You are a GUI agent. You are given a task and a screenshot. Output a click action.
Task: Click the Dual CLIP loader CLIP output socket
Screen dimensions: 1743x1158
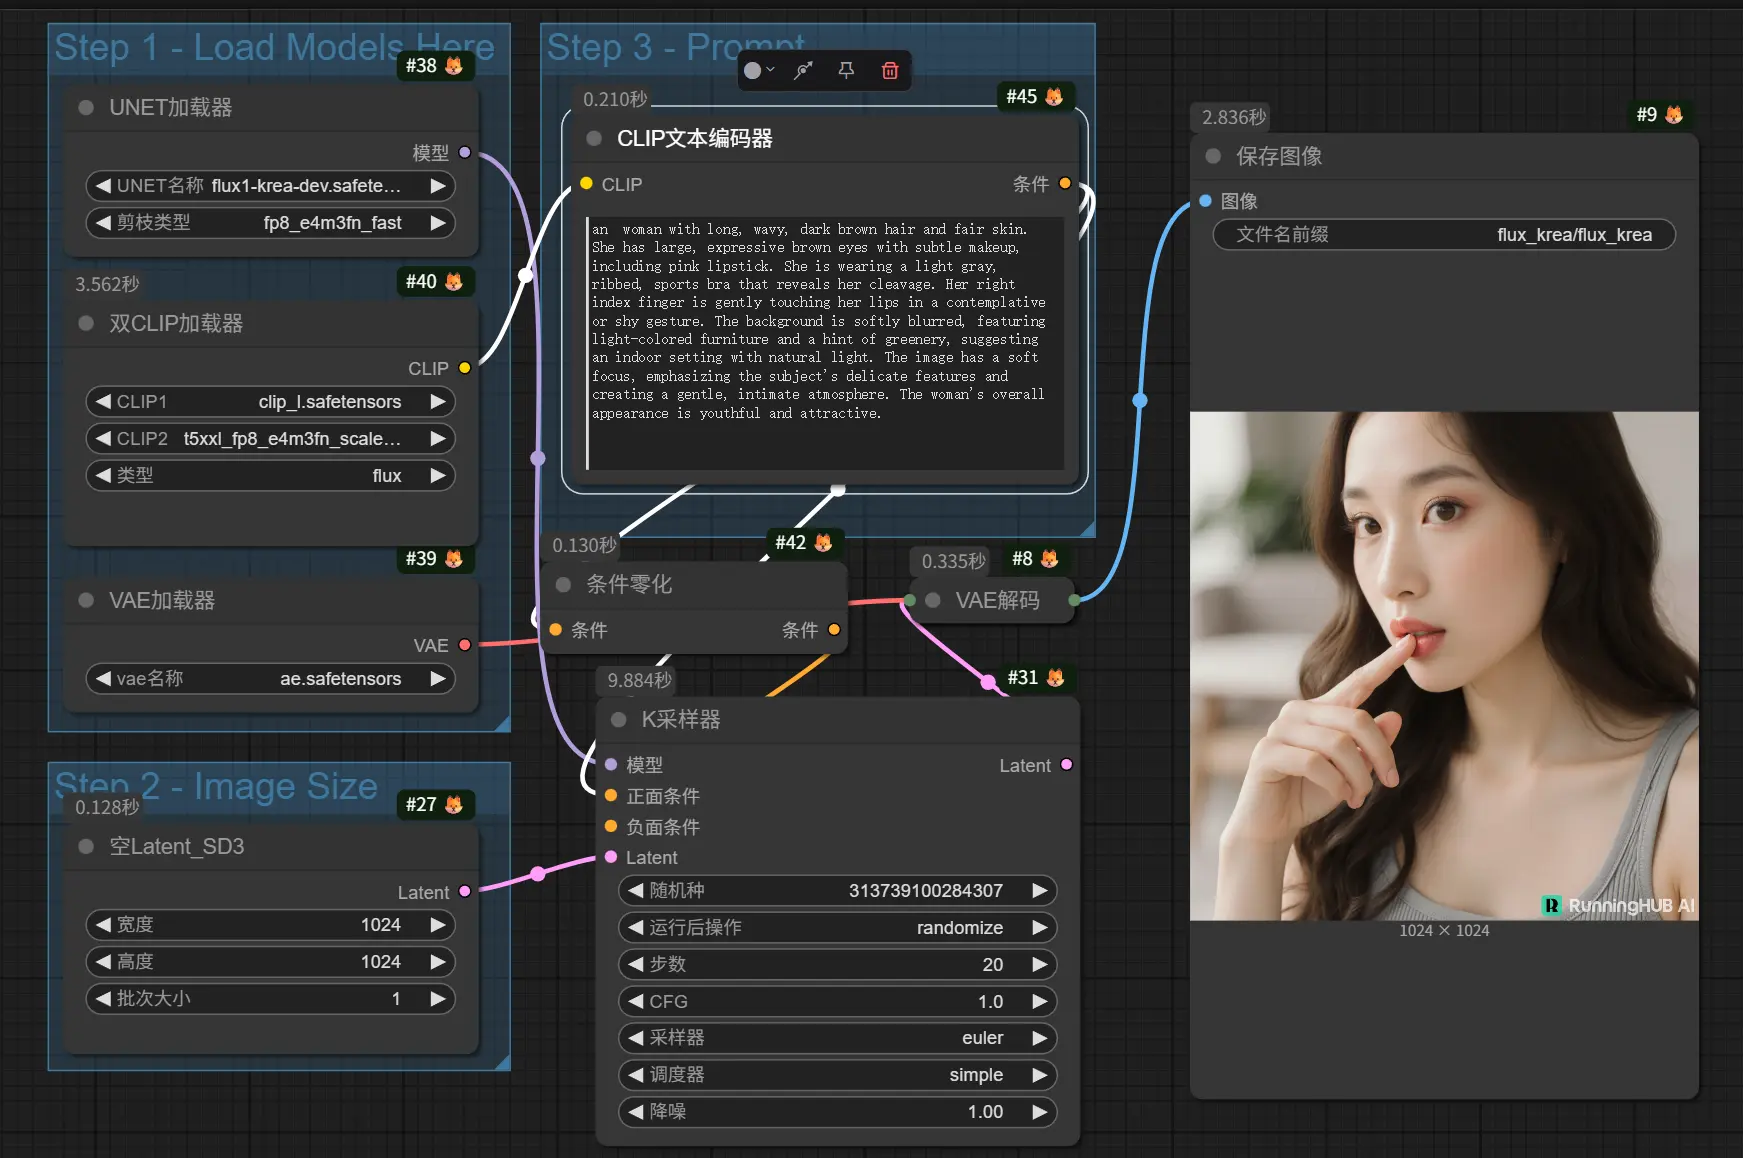[x=464, y=368]
